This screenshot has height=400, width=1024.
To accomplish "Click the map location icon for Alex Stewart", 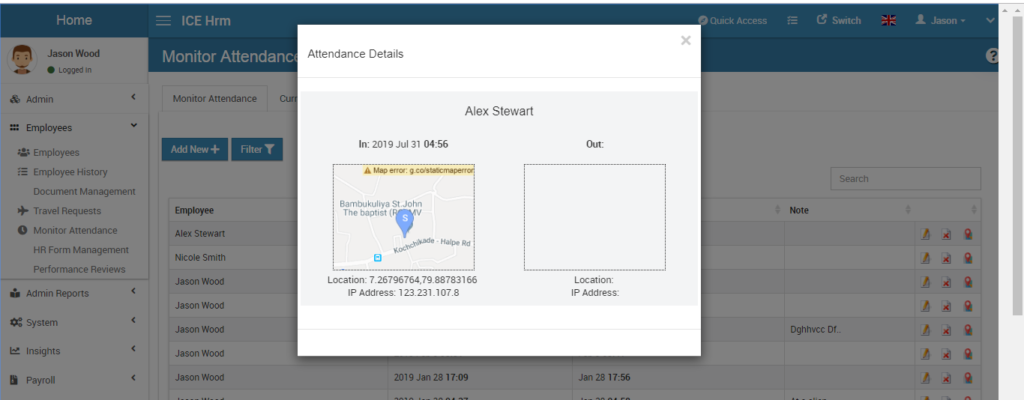I will (967, 234).
